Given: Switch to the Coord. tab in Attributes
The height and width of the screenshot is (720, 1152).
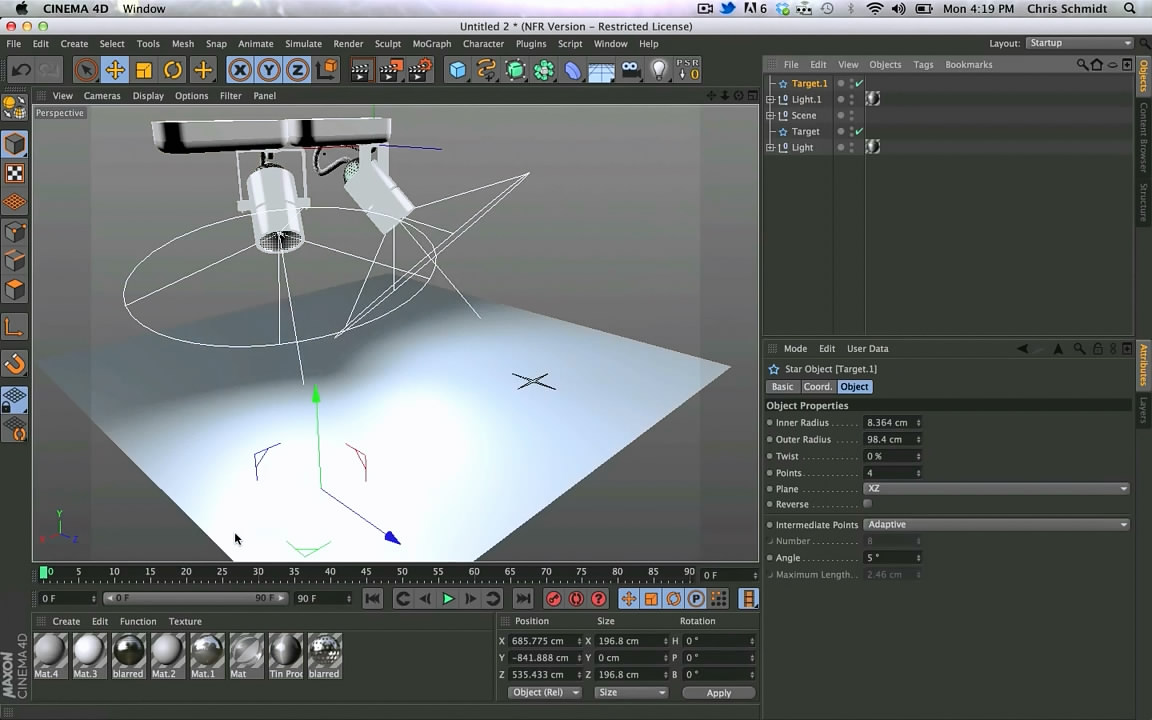Looking at the screenshot, I should pos(817,386).
